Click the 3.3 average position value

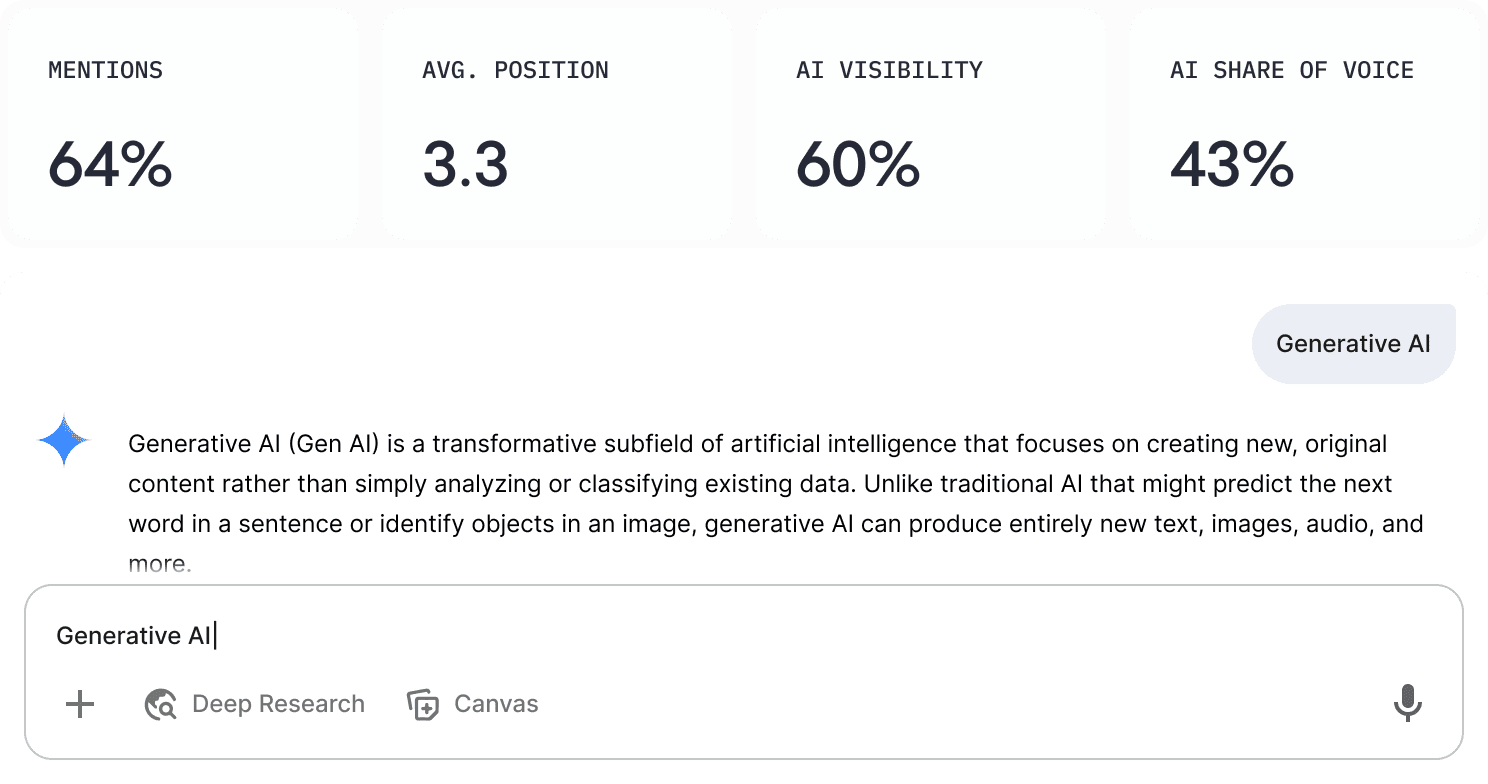465,164
